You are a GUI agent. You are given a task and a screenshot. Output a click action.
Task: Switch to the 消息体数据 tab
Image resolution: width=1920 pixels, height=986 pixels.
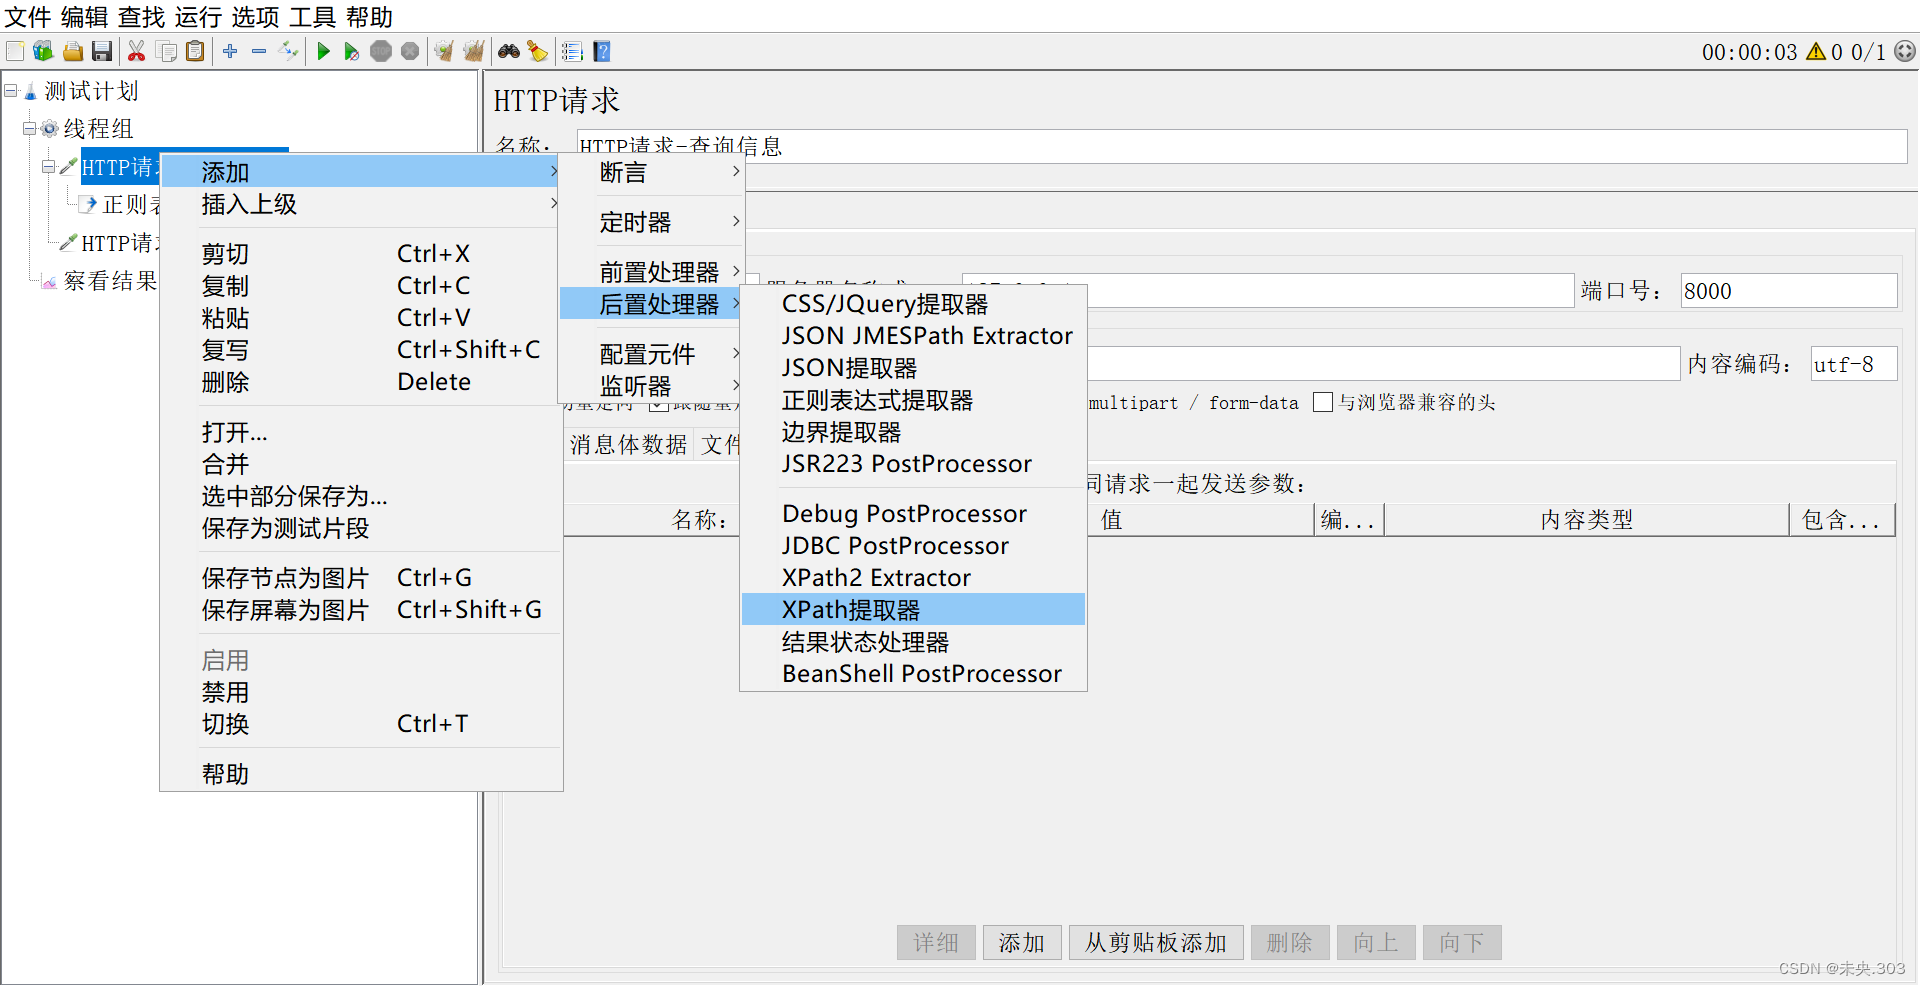[x=629, y=444]
